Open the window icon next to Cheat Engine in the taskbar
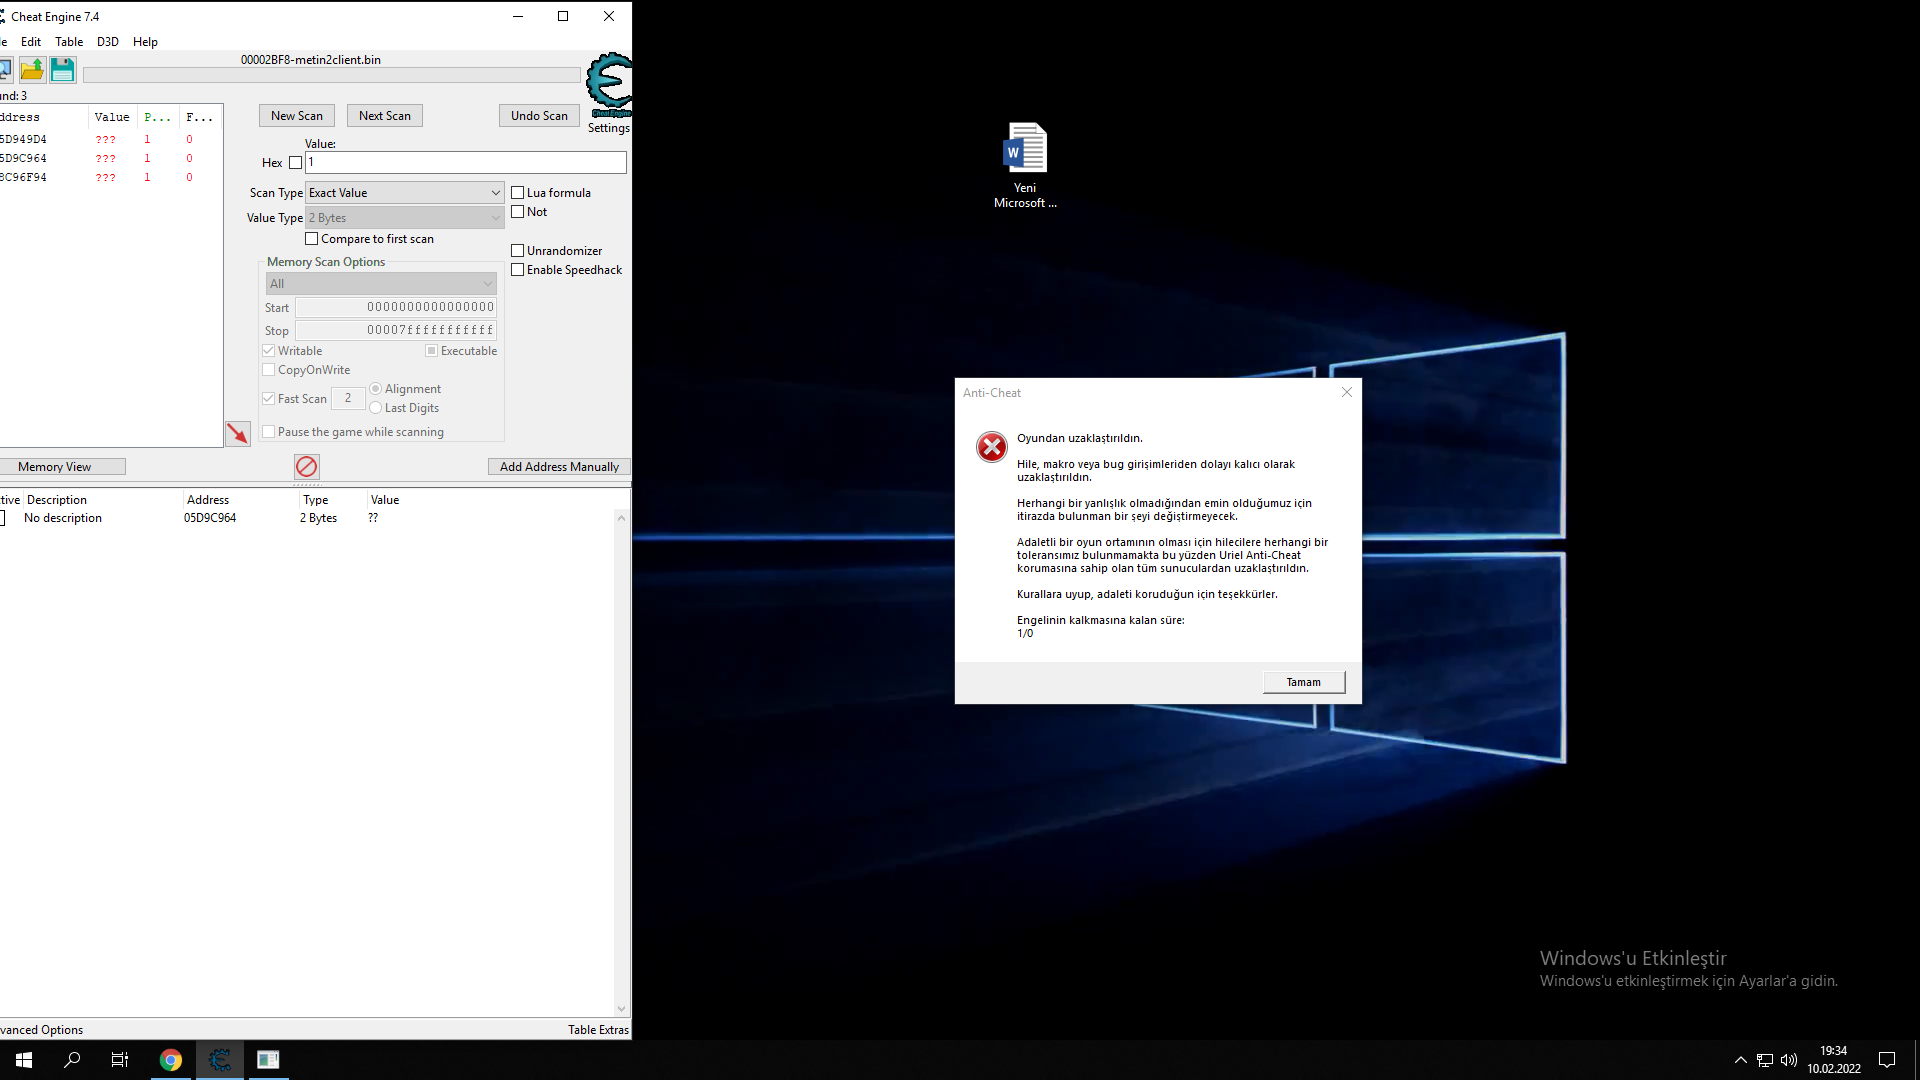Screen dimensions: 1920x1080 tap(268, 1060)
